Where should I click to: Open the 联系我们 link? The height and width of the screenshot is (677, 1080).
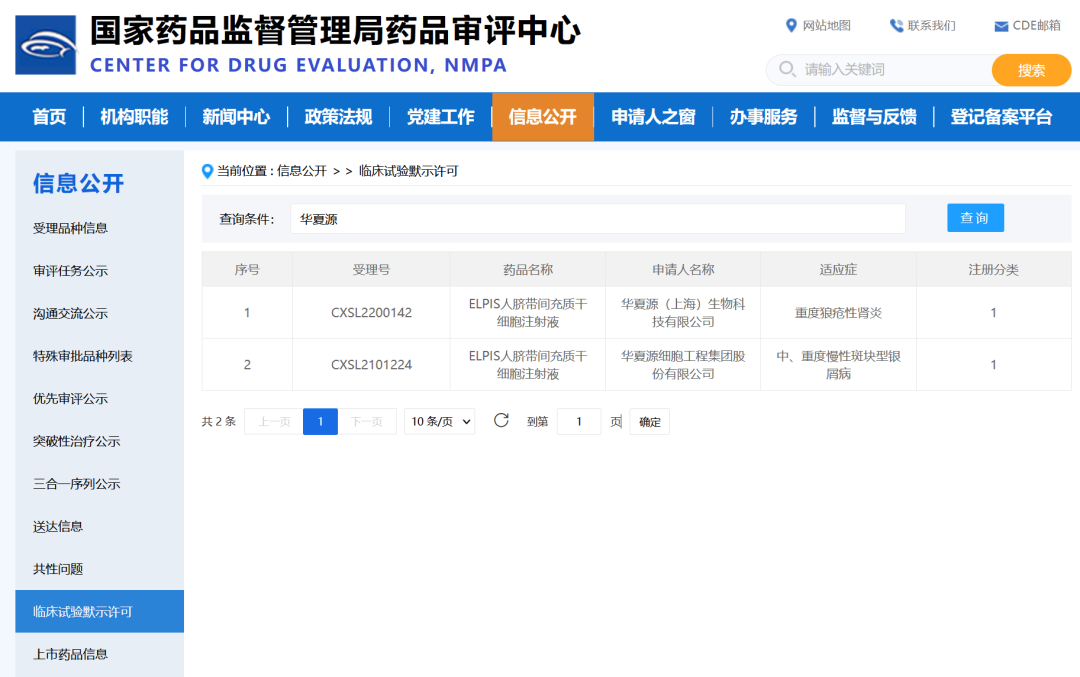tap(931, 26)
